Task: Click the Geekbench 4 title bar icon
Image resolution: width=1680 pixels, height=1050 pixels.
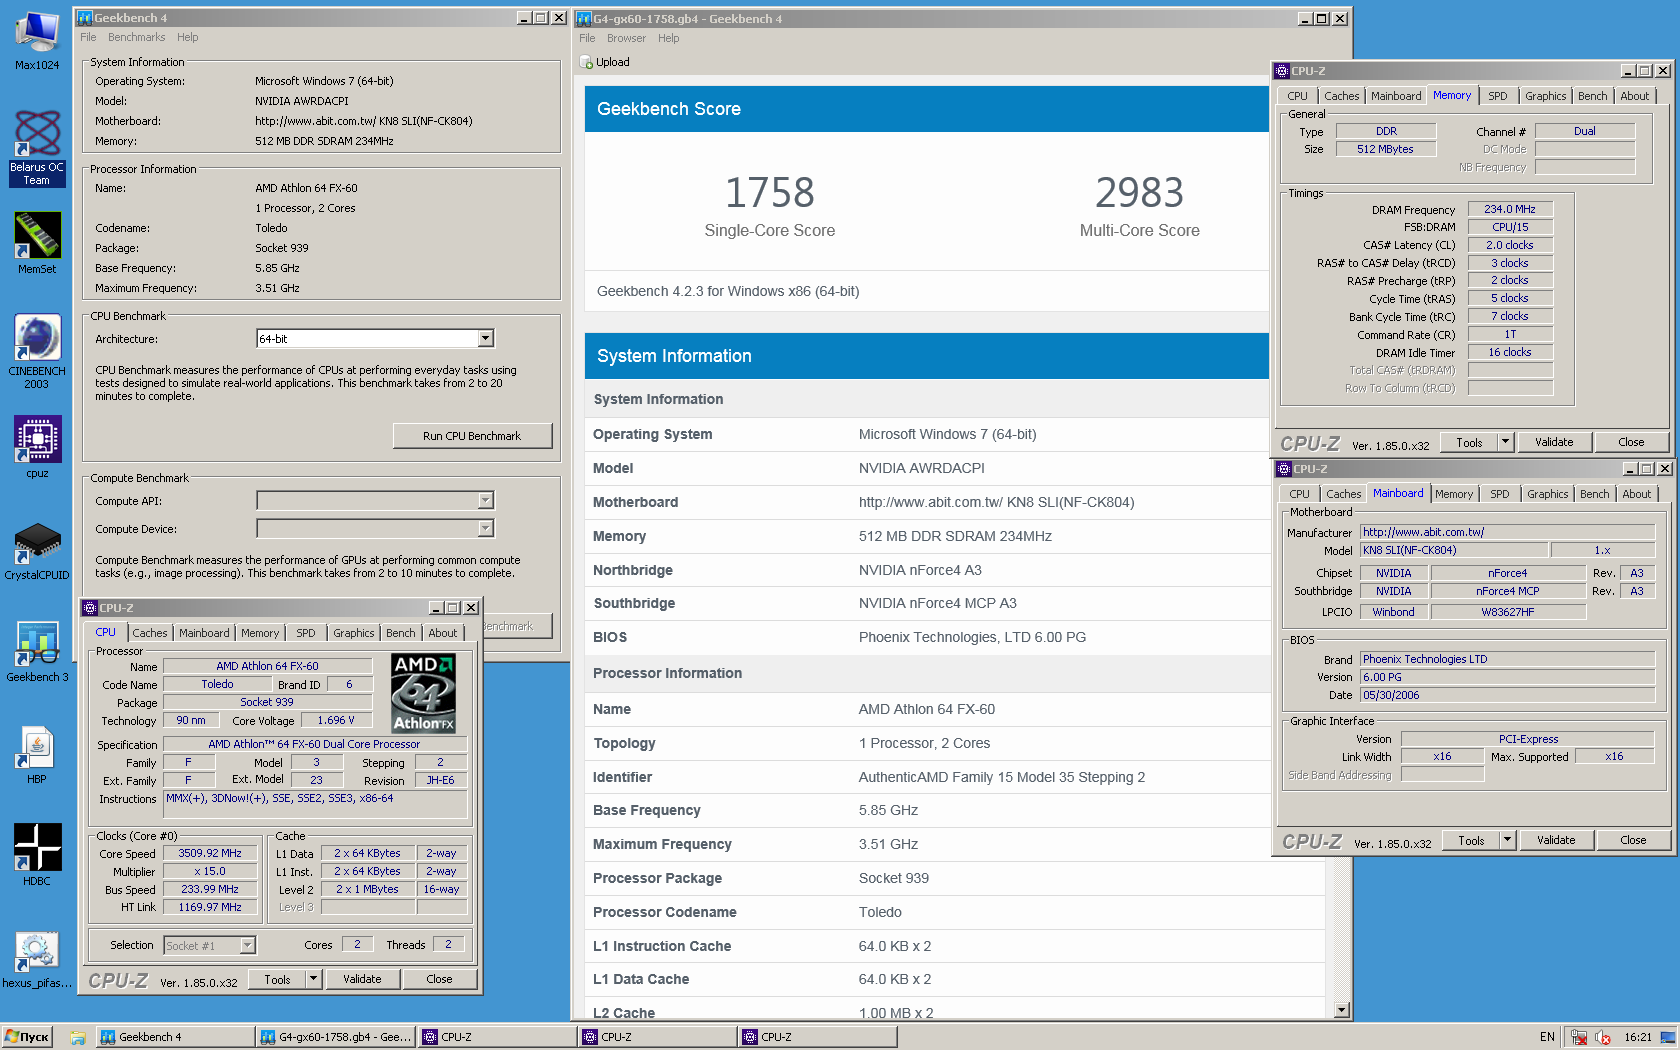Action: pyautogui.click(x=84, y=18)
